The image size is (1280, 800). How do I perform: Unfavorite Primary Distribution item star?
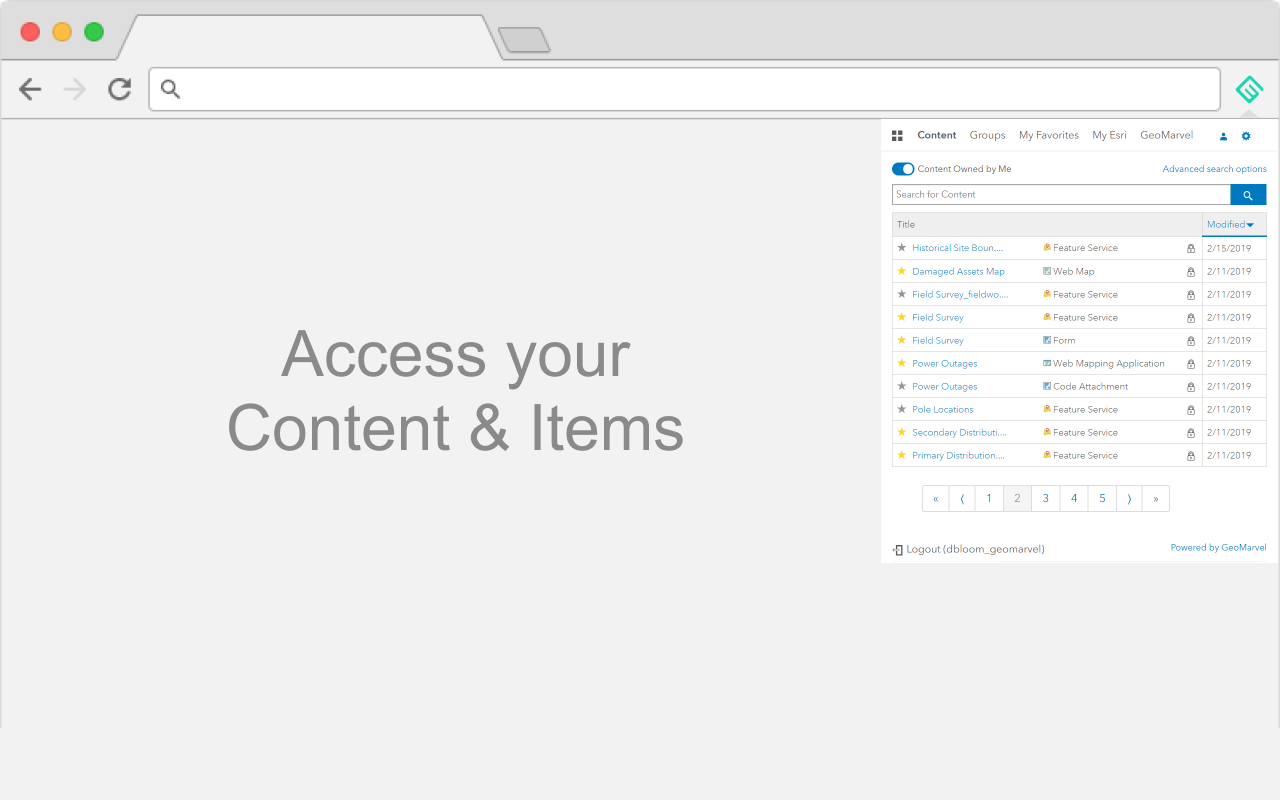click(901, 455)
